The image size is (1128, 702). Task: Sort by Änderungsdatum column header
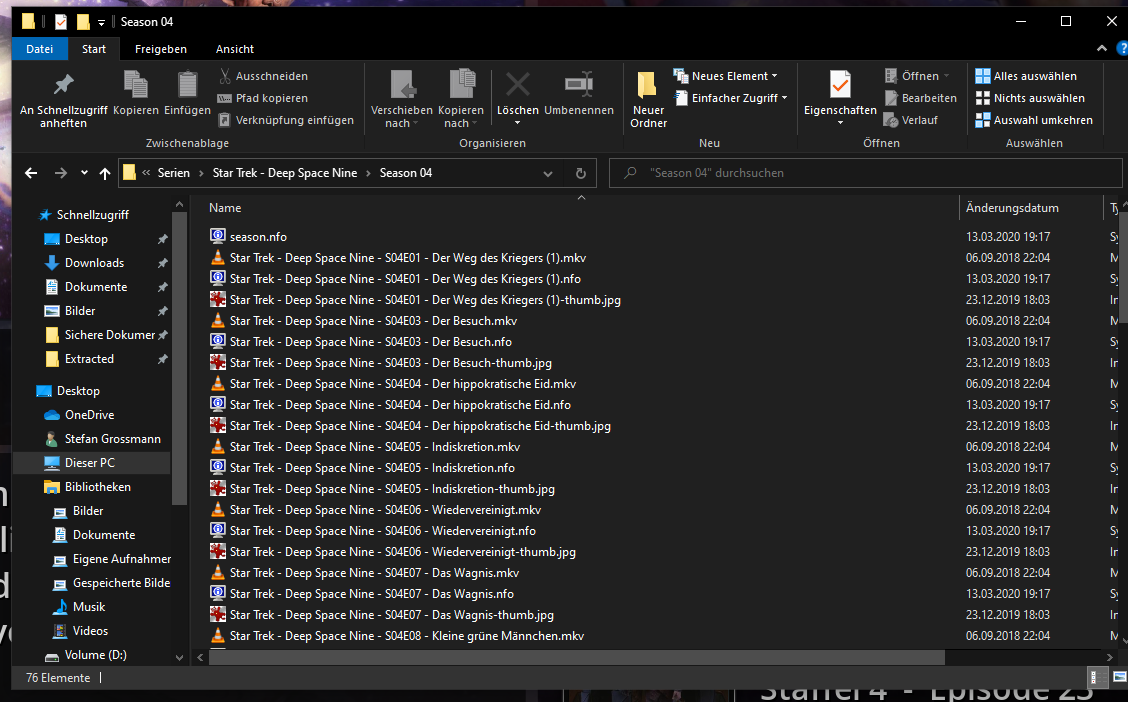pos(1012,208)
